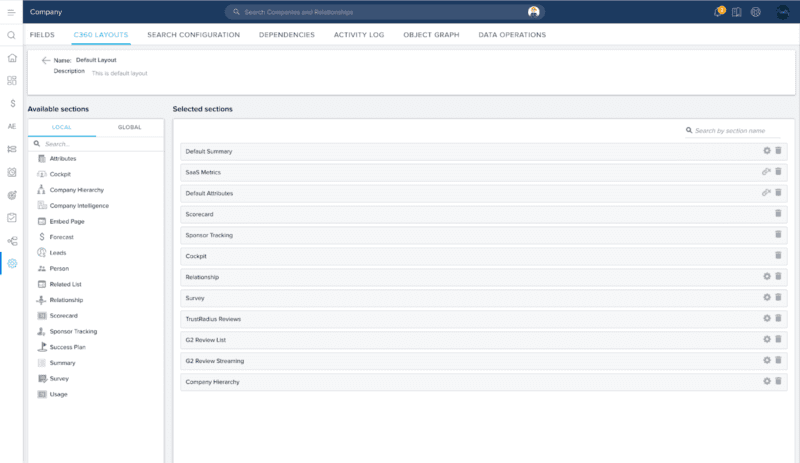Click the administration gear in left sidebar
Image resolution: width=800 pixels, height=463 pixels.
[11, 264]
